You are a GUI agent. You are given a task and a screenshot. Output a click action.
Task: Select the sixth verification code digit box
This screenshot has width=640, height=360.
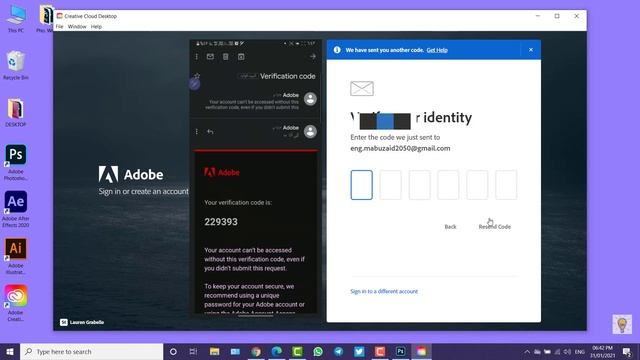coord(506,185)
